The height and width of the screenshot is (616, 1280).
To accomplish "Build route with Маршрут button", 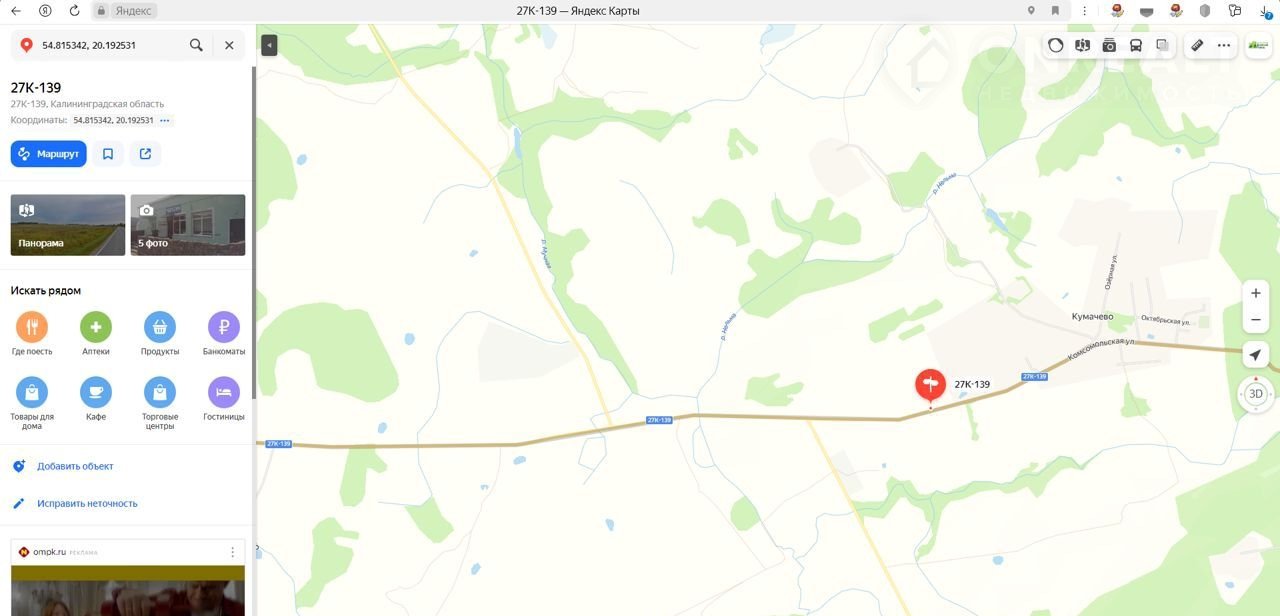I will tap(49, 154).
